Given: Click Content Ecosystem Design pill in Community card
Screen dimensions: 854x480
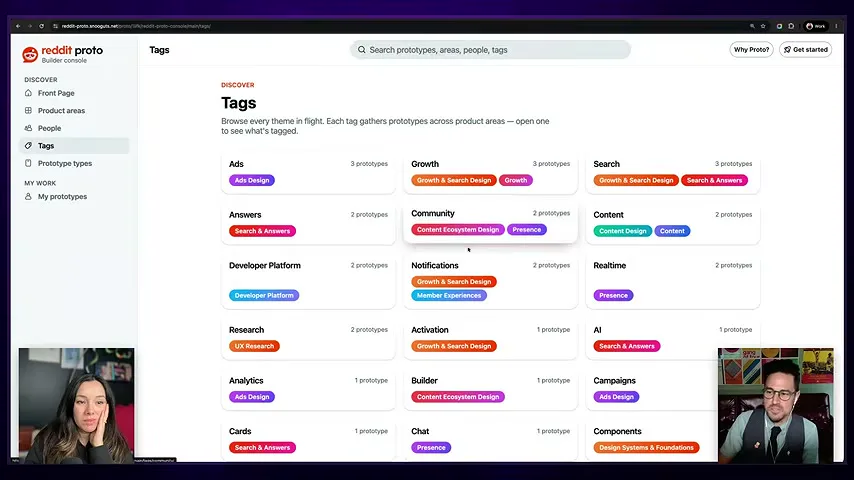Looking at the screenshot, I should pyautogui.click(x=458, y=230).
